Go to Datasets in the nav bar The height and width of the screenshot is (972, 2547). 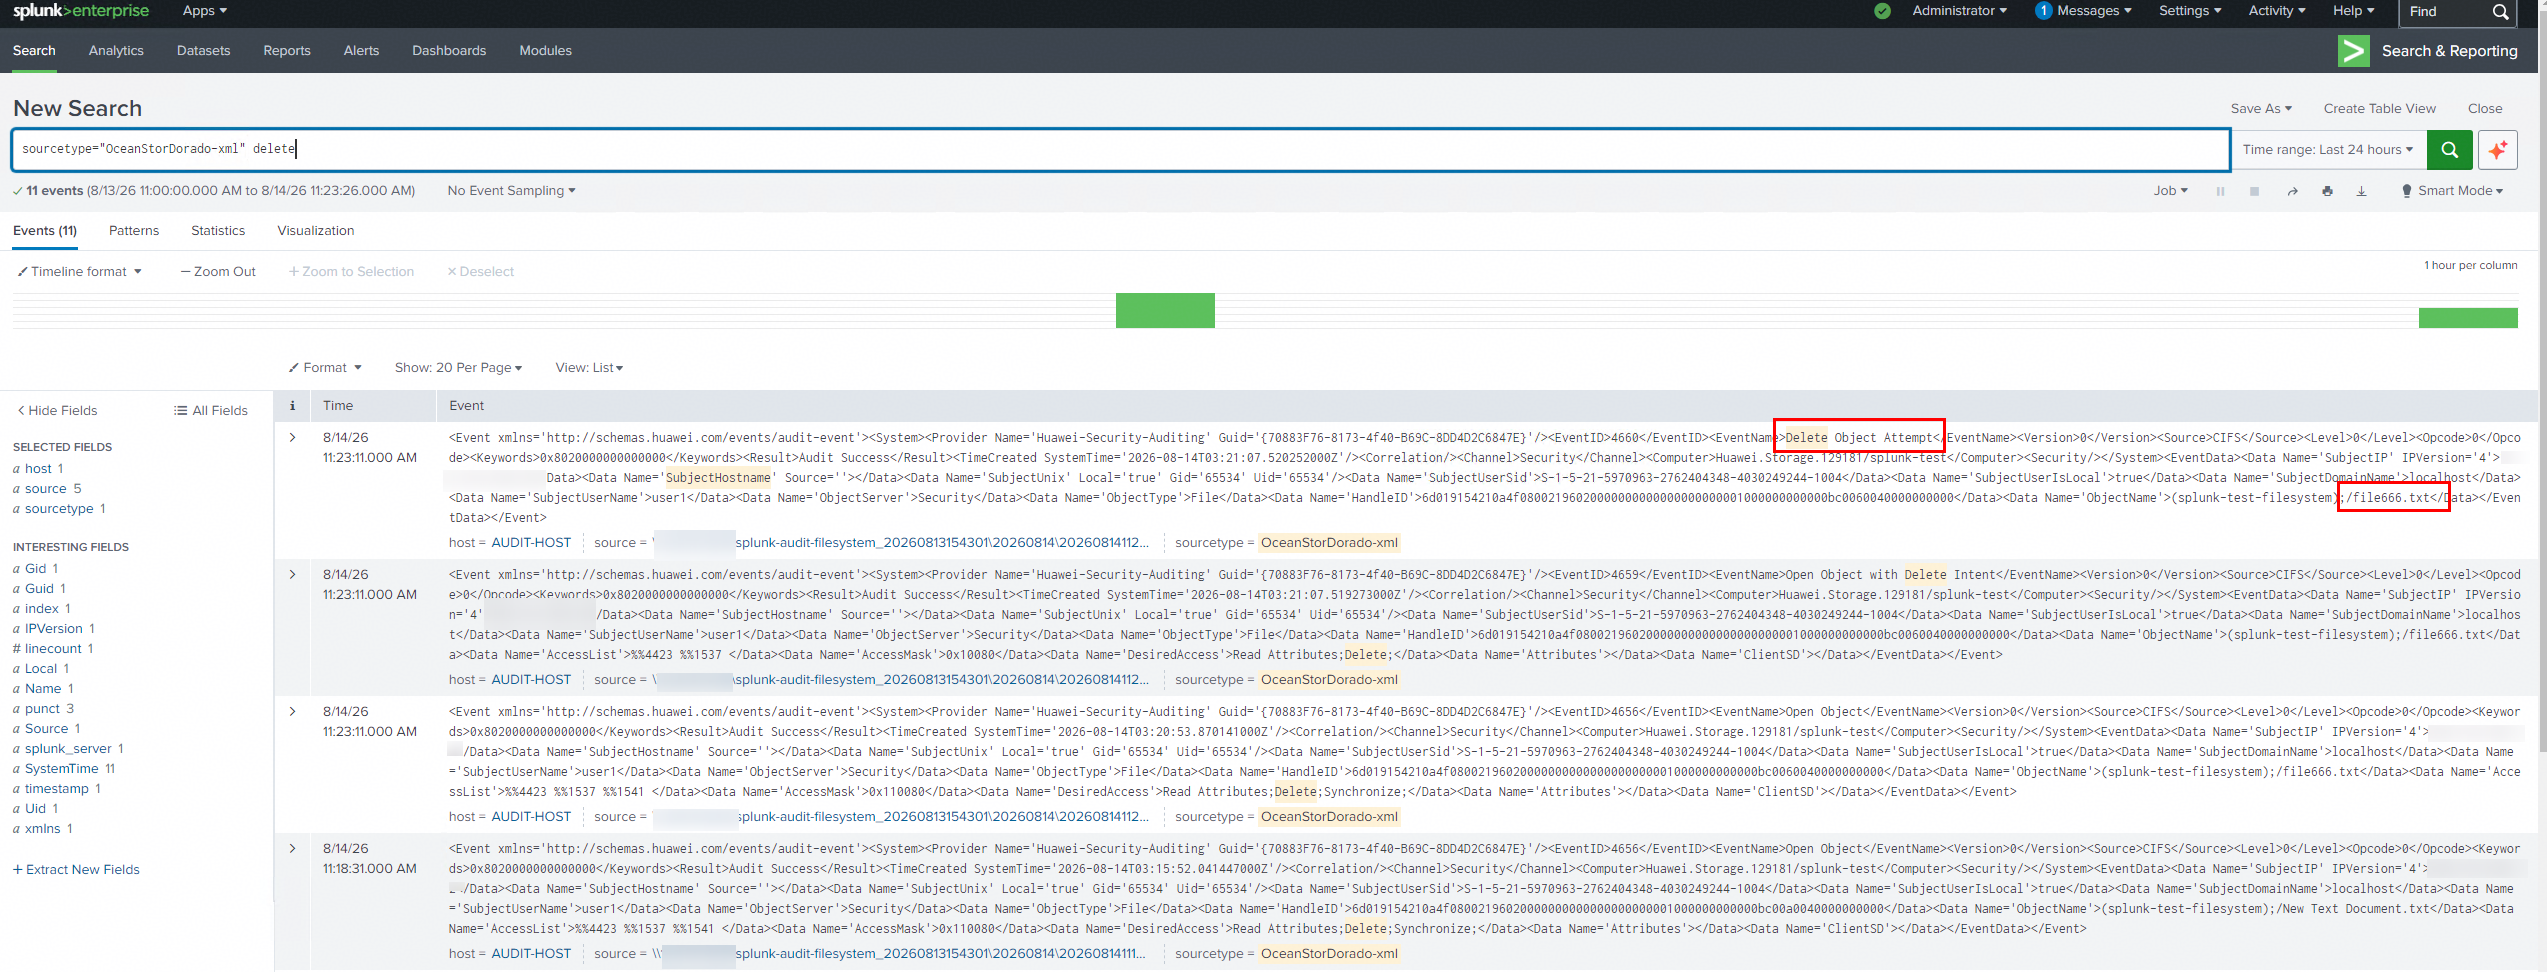(x=203, y=51)
